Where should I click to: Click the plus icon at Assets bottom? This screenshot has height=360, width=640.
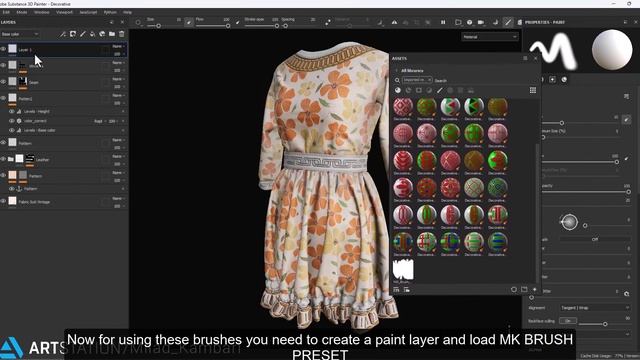click(x=535, y=289)
